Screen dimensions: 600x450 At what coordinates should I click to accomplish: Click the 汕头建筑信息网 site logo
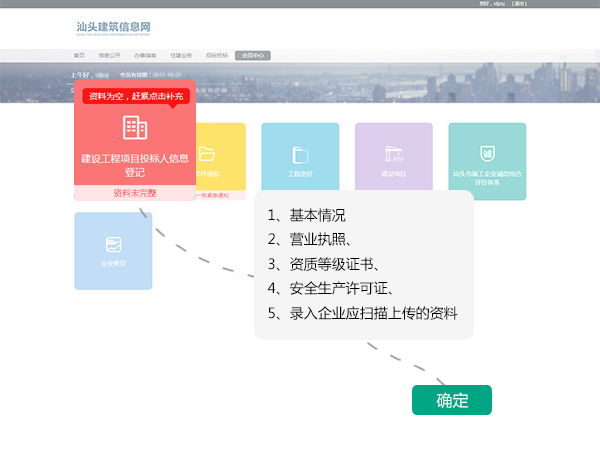point(115,28)
